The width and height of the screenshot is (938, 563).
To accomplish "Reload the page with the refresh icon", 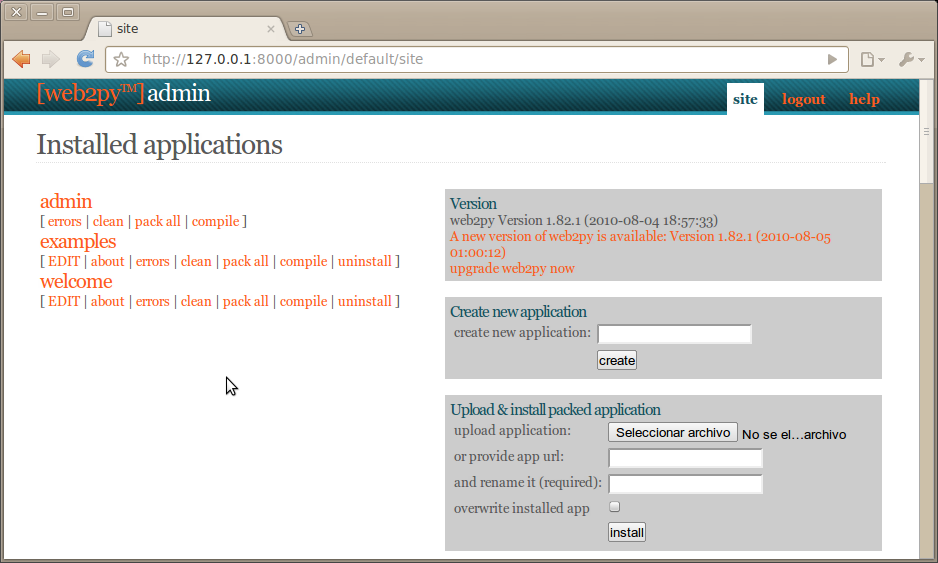I will (x=86, y=59).
